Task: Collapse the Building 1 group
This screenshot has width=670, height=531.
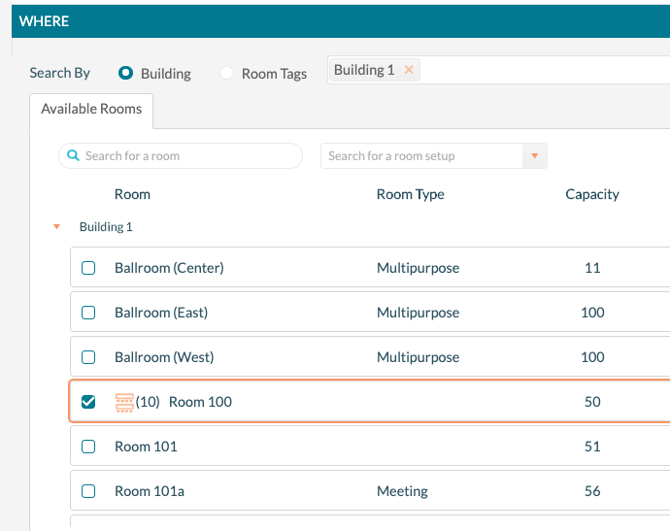Action: 56,227
